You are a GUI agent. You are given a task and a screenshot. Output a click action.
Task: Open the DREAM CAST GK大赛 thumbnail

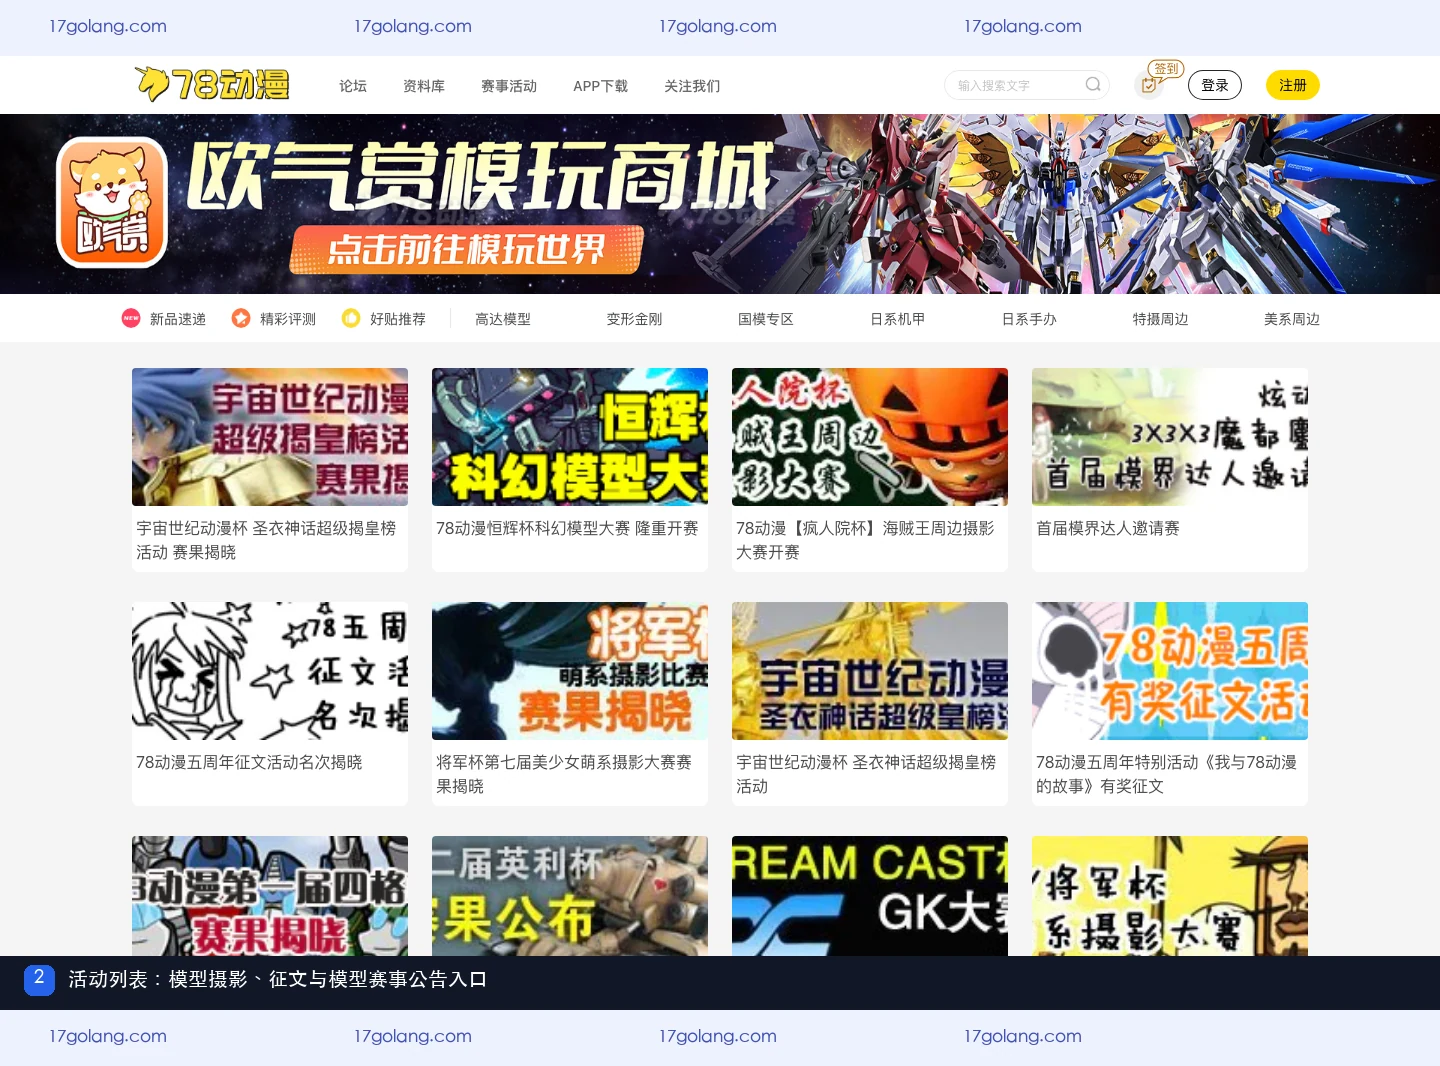(870, 896)
